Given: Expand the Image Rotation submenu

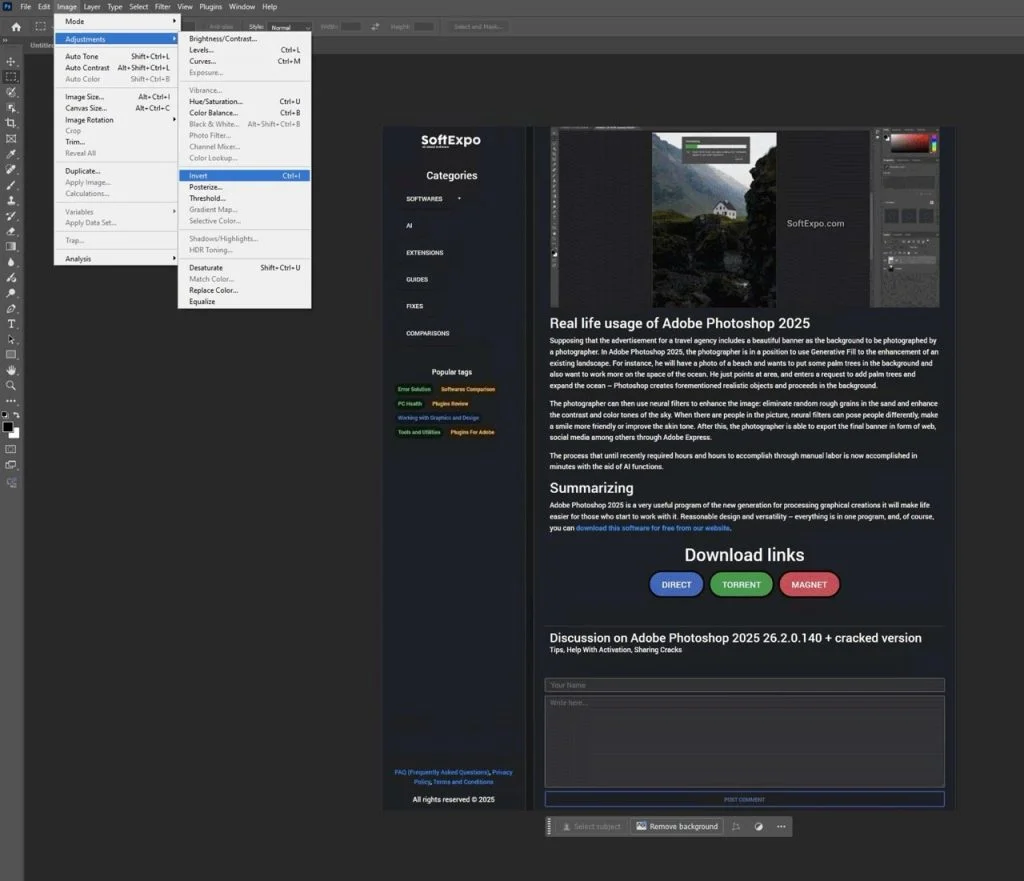Looking at the screenshot, I should (x=88, y=119).
